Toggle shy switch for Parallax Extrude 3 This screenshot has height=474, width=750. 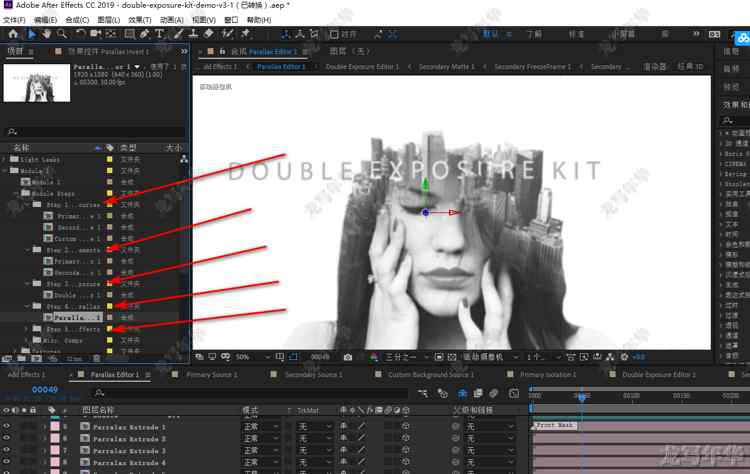click(x=343, y=450)
